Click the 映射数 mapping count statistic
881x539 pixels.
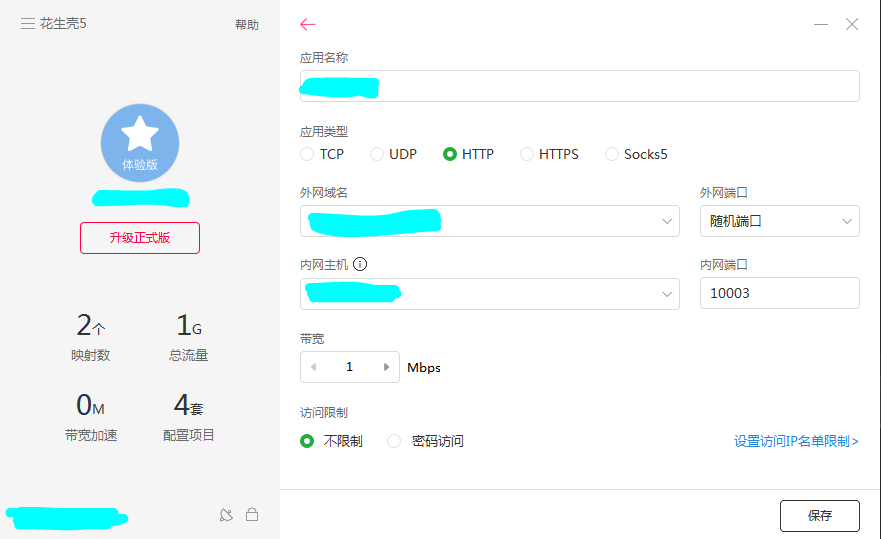[x=90, y=337]
